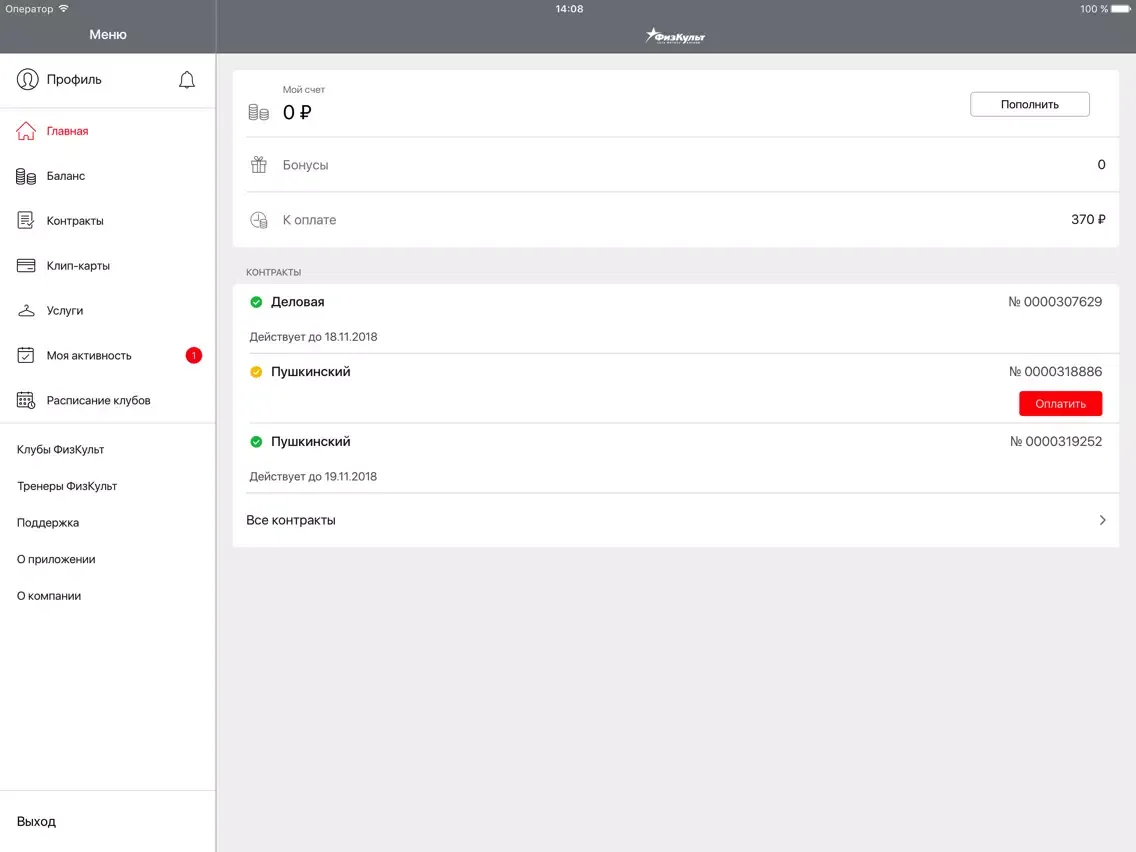The height and width of the screenshot is (852, 1136).
Task: Open Моя активность menu item
Action: pyautogui.click(x=108, y=356)
